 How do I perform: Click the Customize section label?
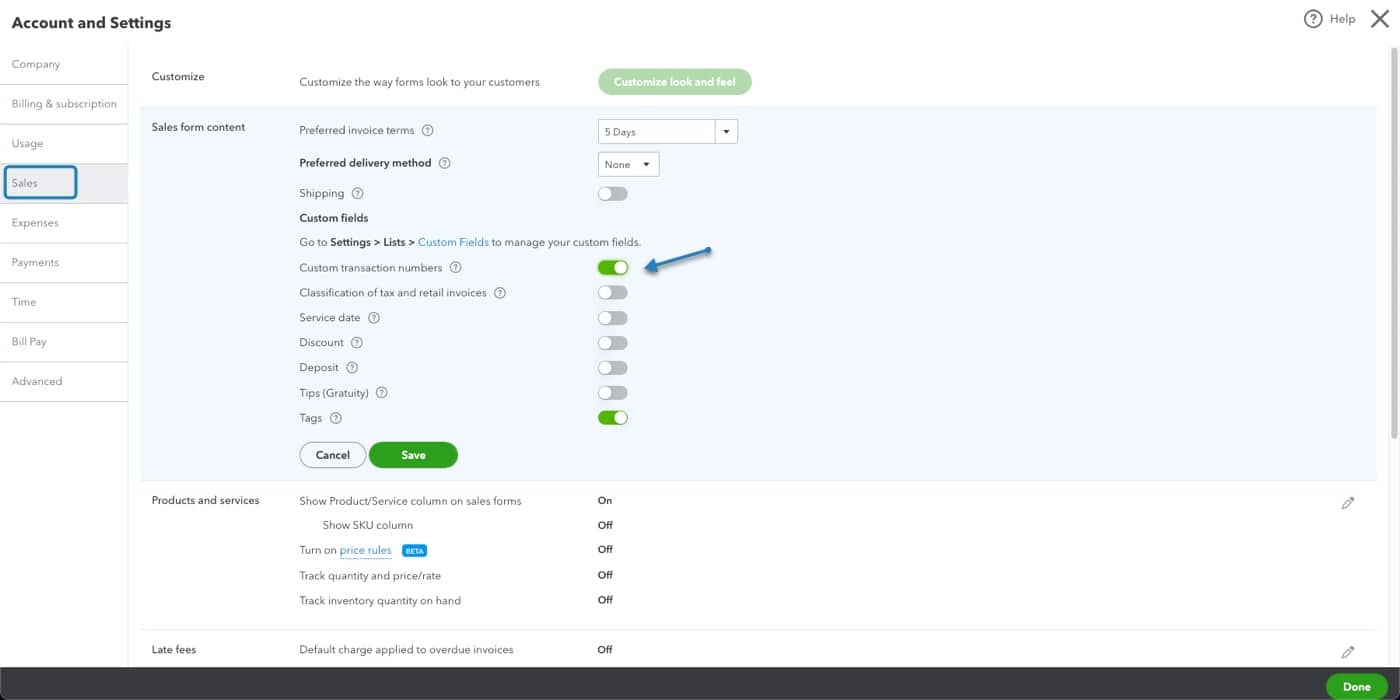(x=178, y=77)
